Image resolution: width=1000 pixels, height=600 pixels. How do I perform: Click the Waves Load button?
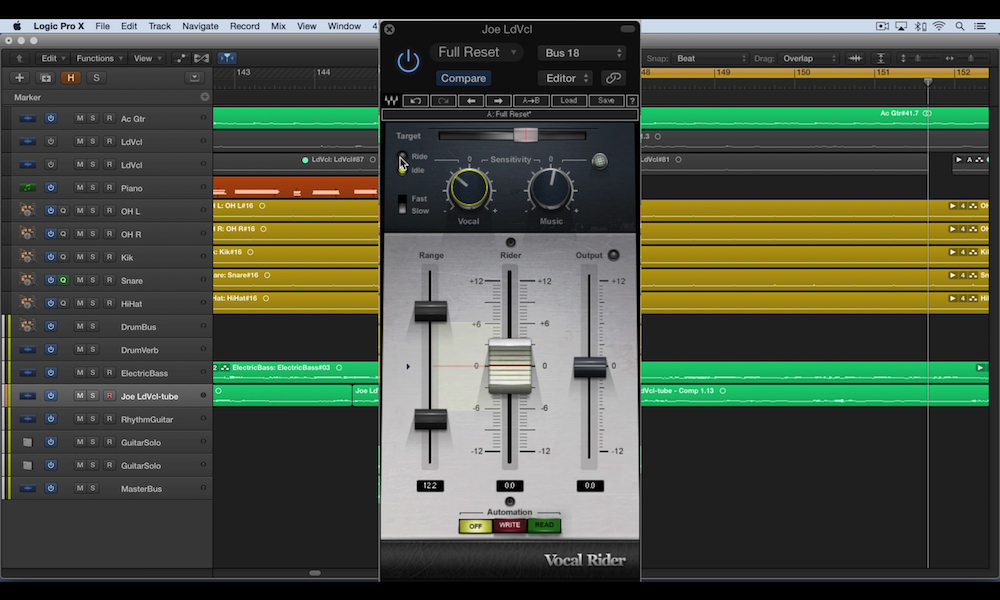(x=568, y=101)
